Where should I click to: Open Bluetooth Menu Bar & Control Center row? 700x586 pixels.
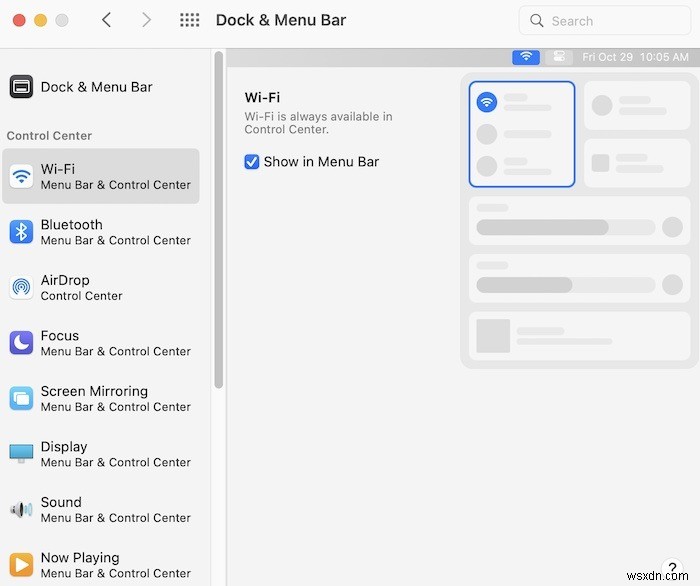click(100, 232)
